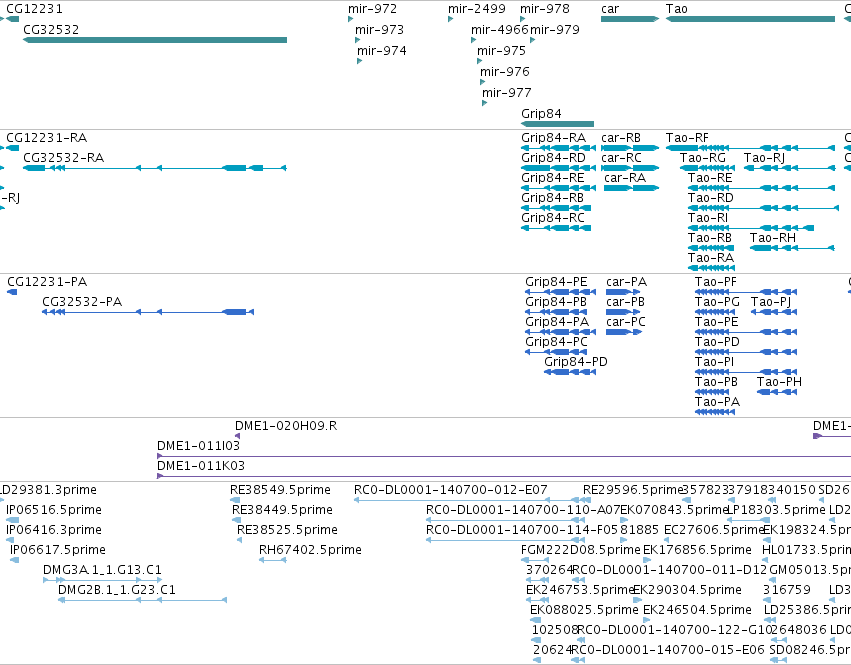Select protein Tao-PF

(746, 292)
